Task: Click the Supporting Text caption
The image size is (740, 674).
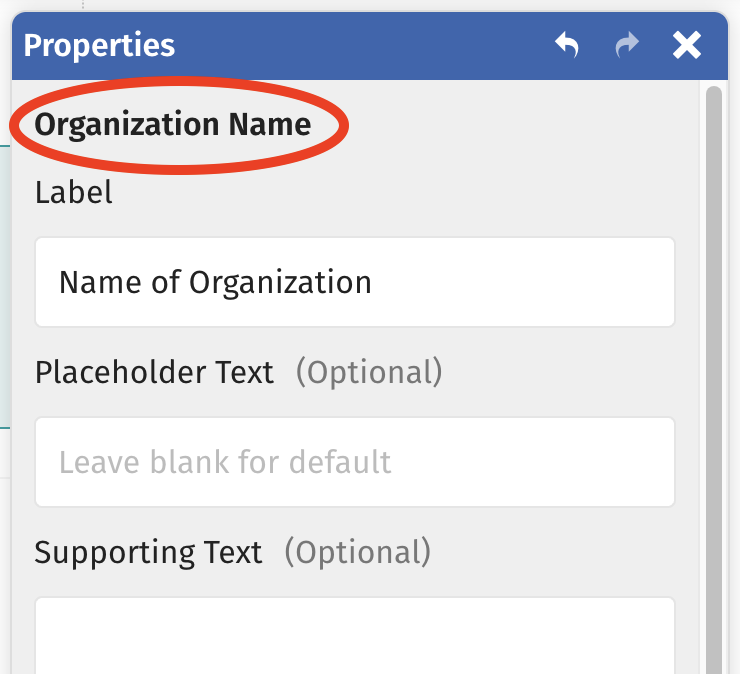Action: [x=148, y=552]
